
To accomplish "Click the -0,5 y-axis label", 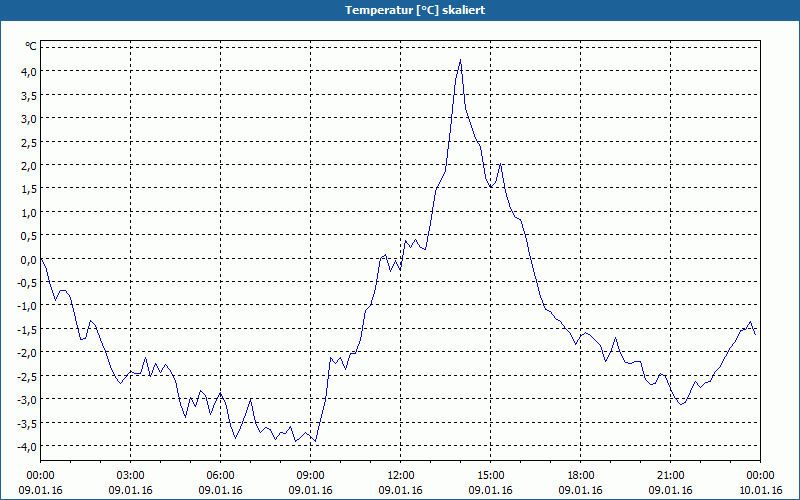I will 28,283.
